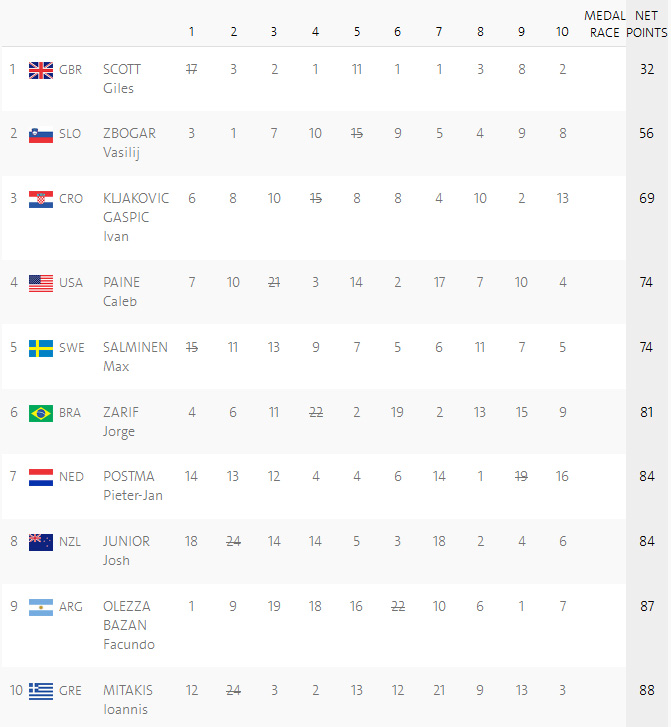Click ZARIF Jorge name
Image resolution: width=671 pixels, height=727 pixels.
120,421
